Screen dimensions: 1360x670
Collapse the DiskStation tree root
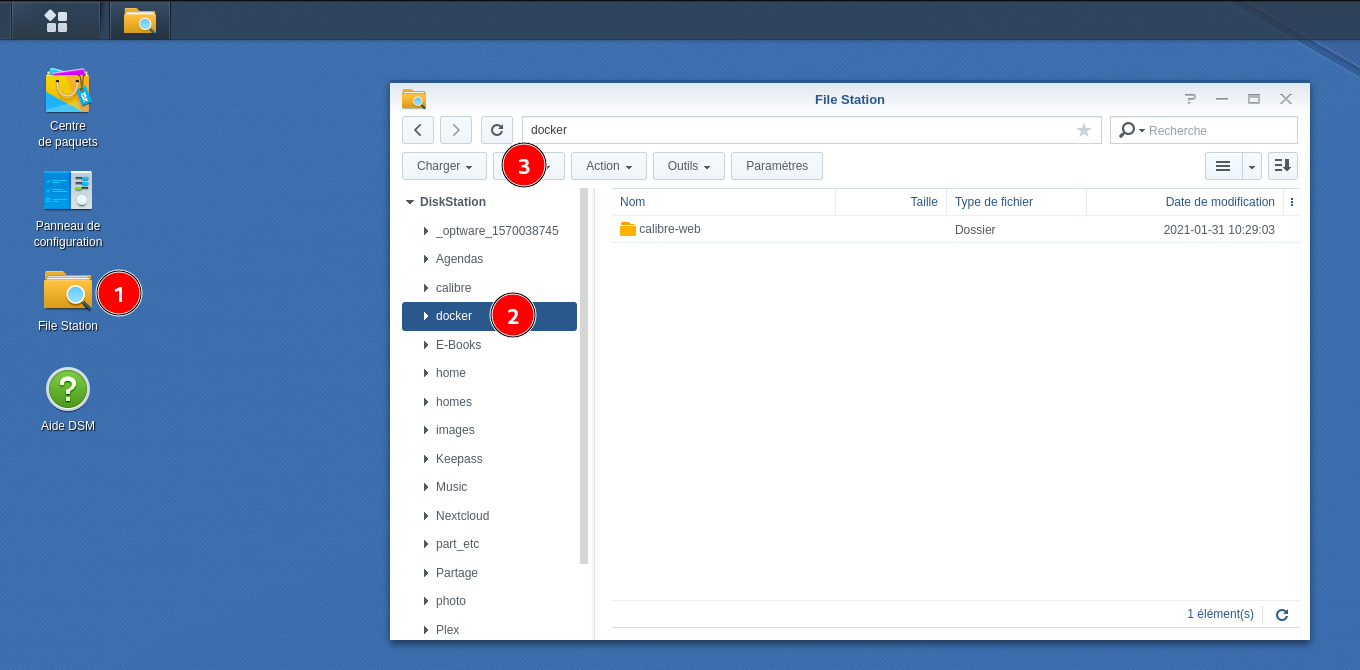pos(410,202)
